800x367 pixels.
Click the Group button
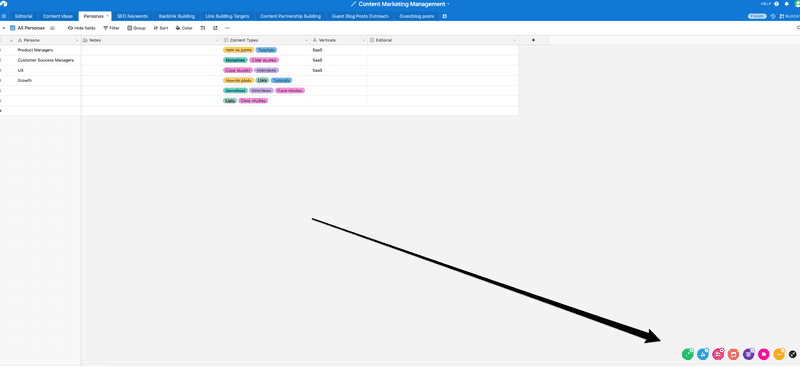(x=136, y=28)
